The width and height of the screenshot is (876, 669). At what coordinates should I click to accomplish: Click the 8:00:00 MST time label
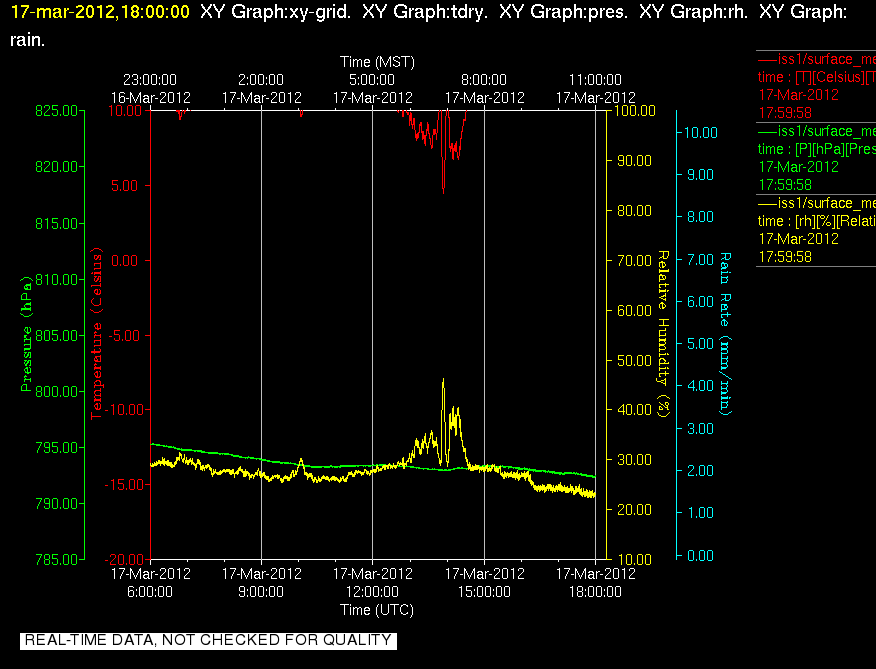[x=484, y=80]
